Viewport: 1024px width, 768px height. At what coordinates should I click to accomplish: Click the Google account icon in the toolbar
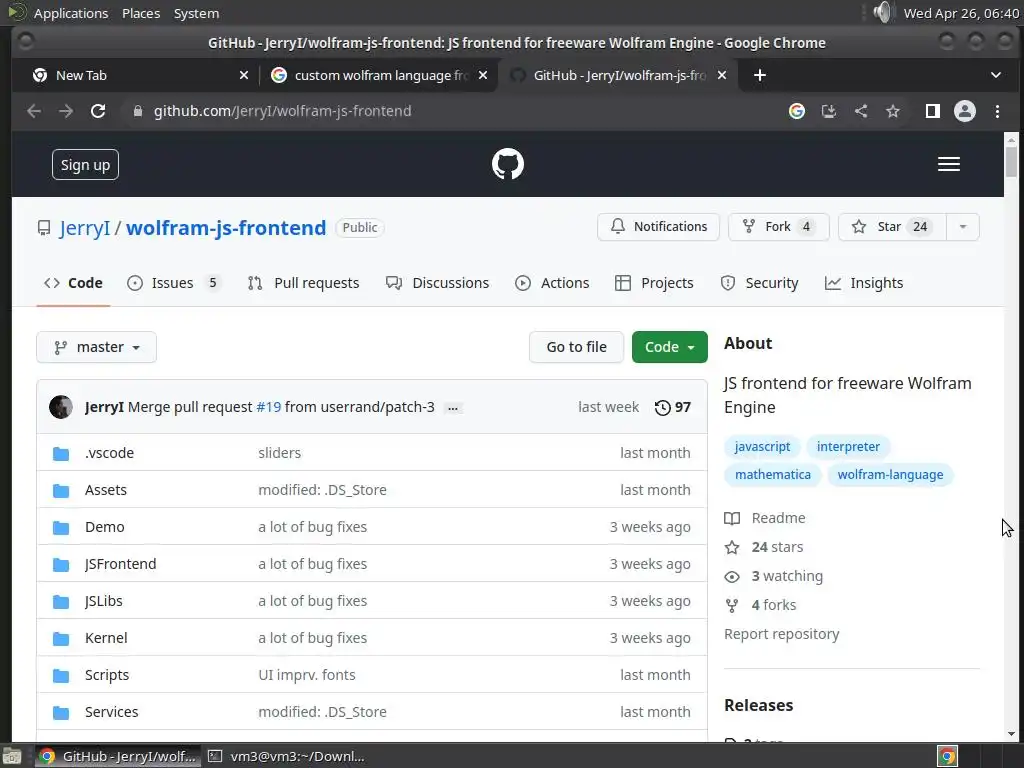[797, 111]
